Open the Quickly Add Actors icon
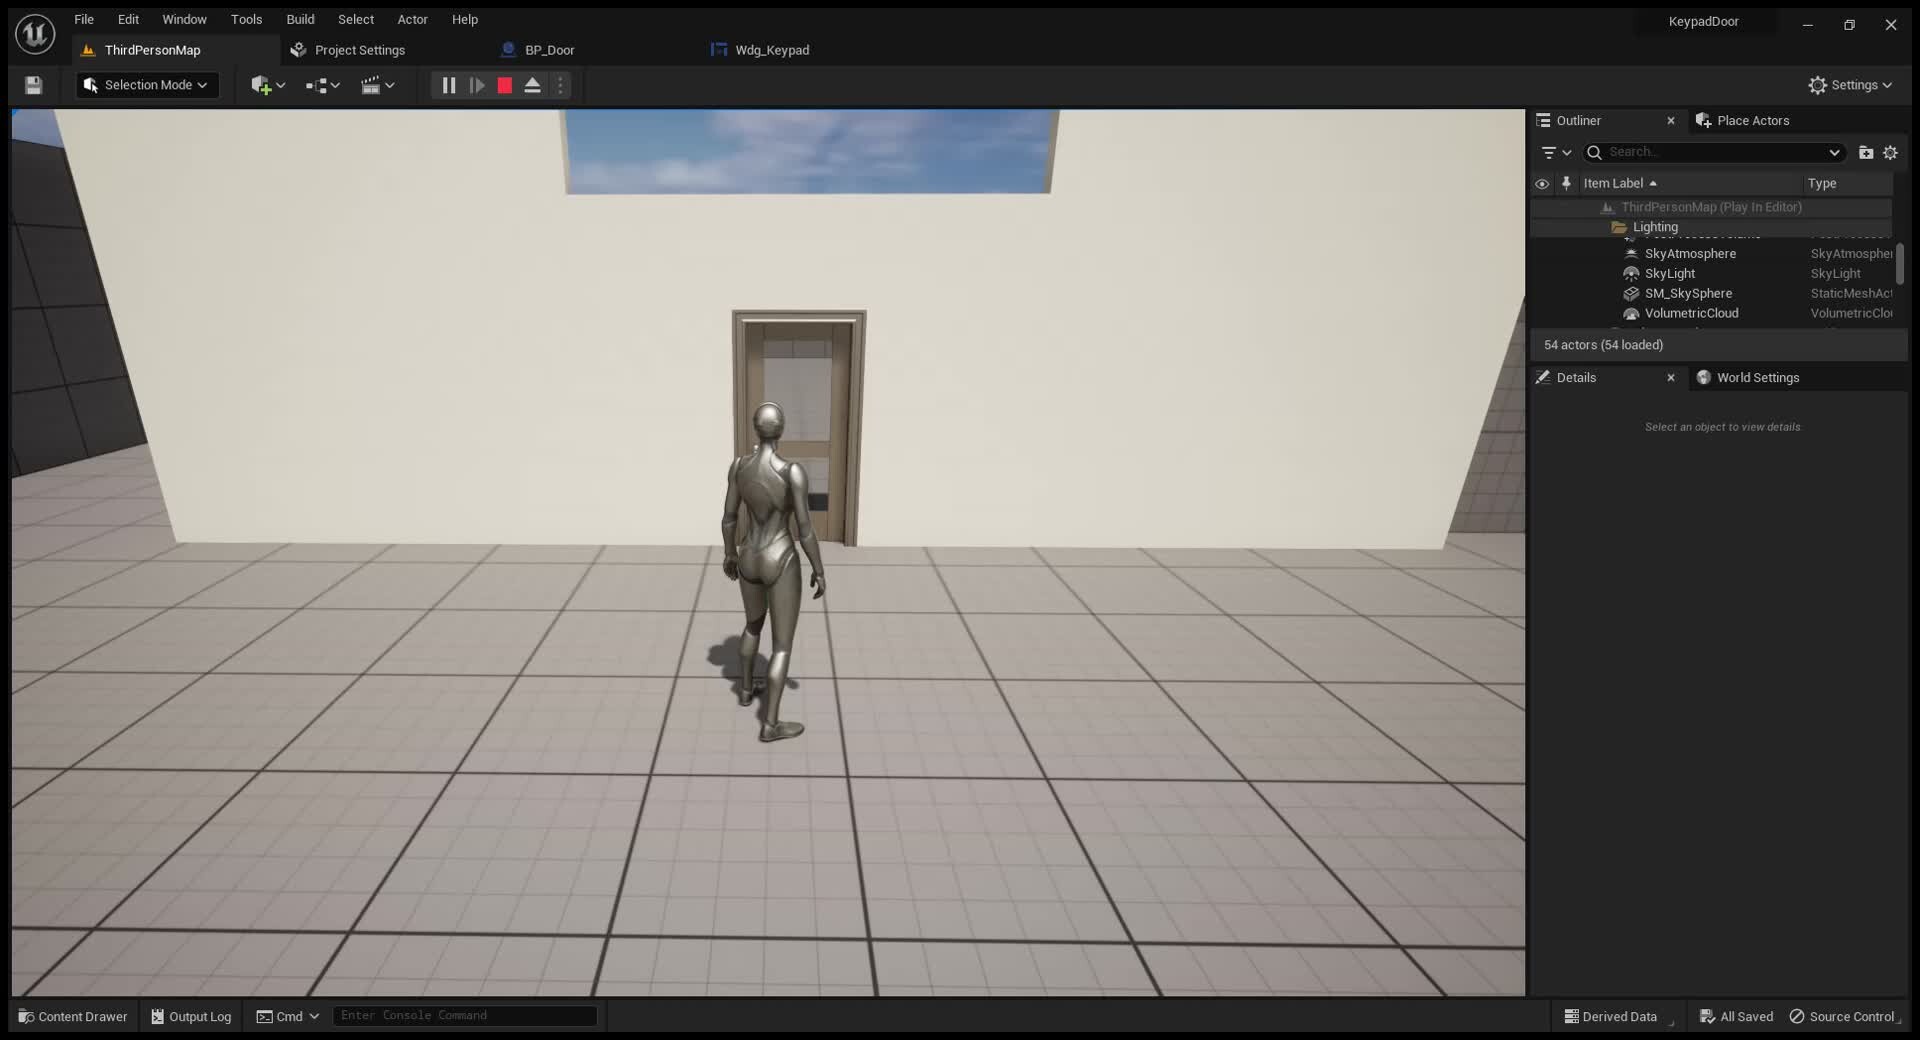 (x=262, y=85)
